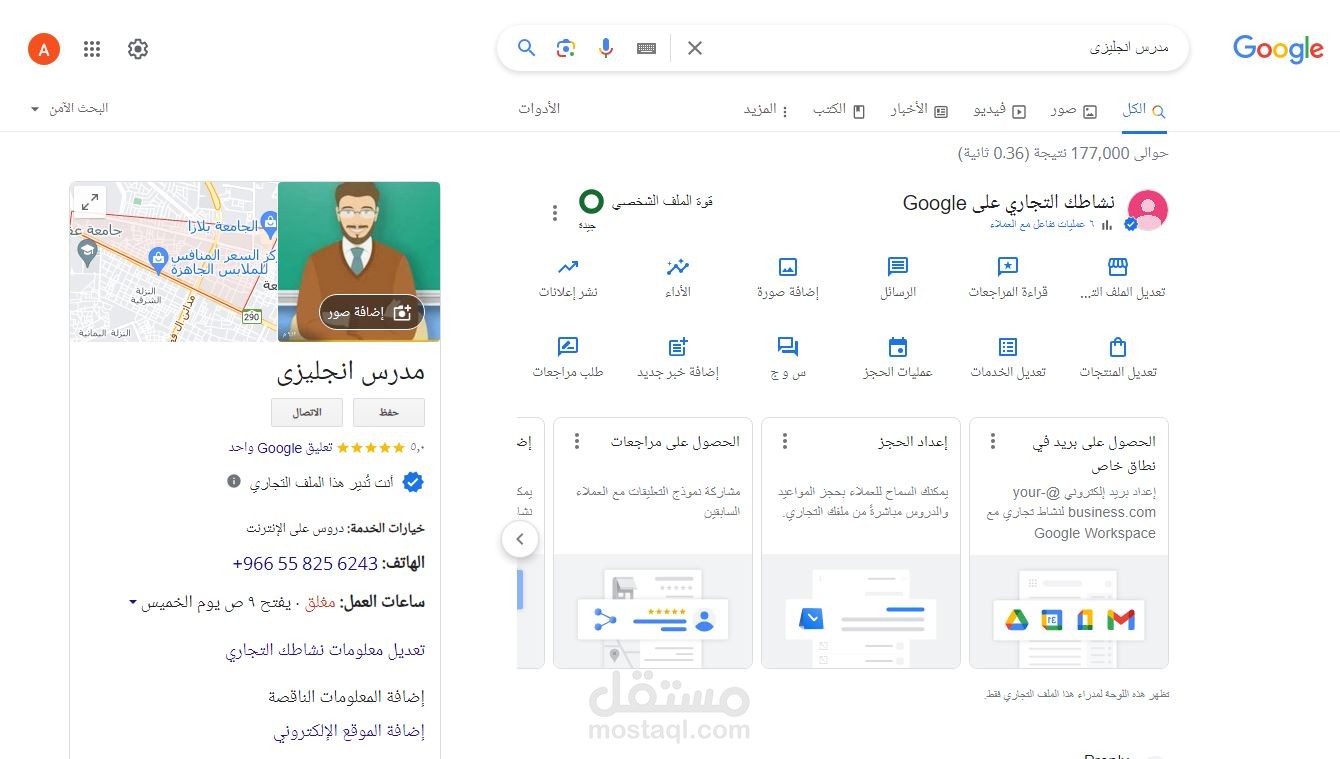
Task: Click نشاطك التجاري على Google heading
Action: coord(1011,203)
